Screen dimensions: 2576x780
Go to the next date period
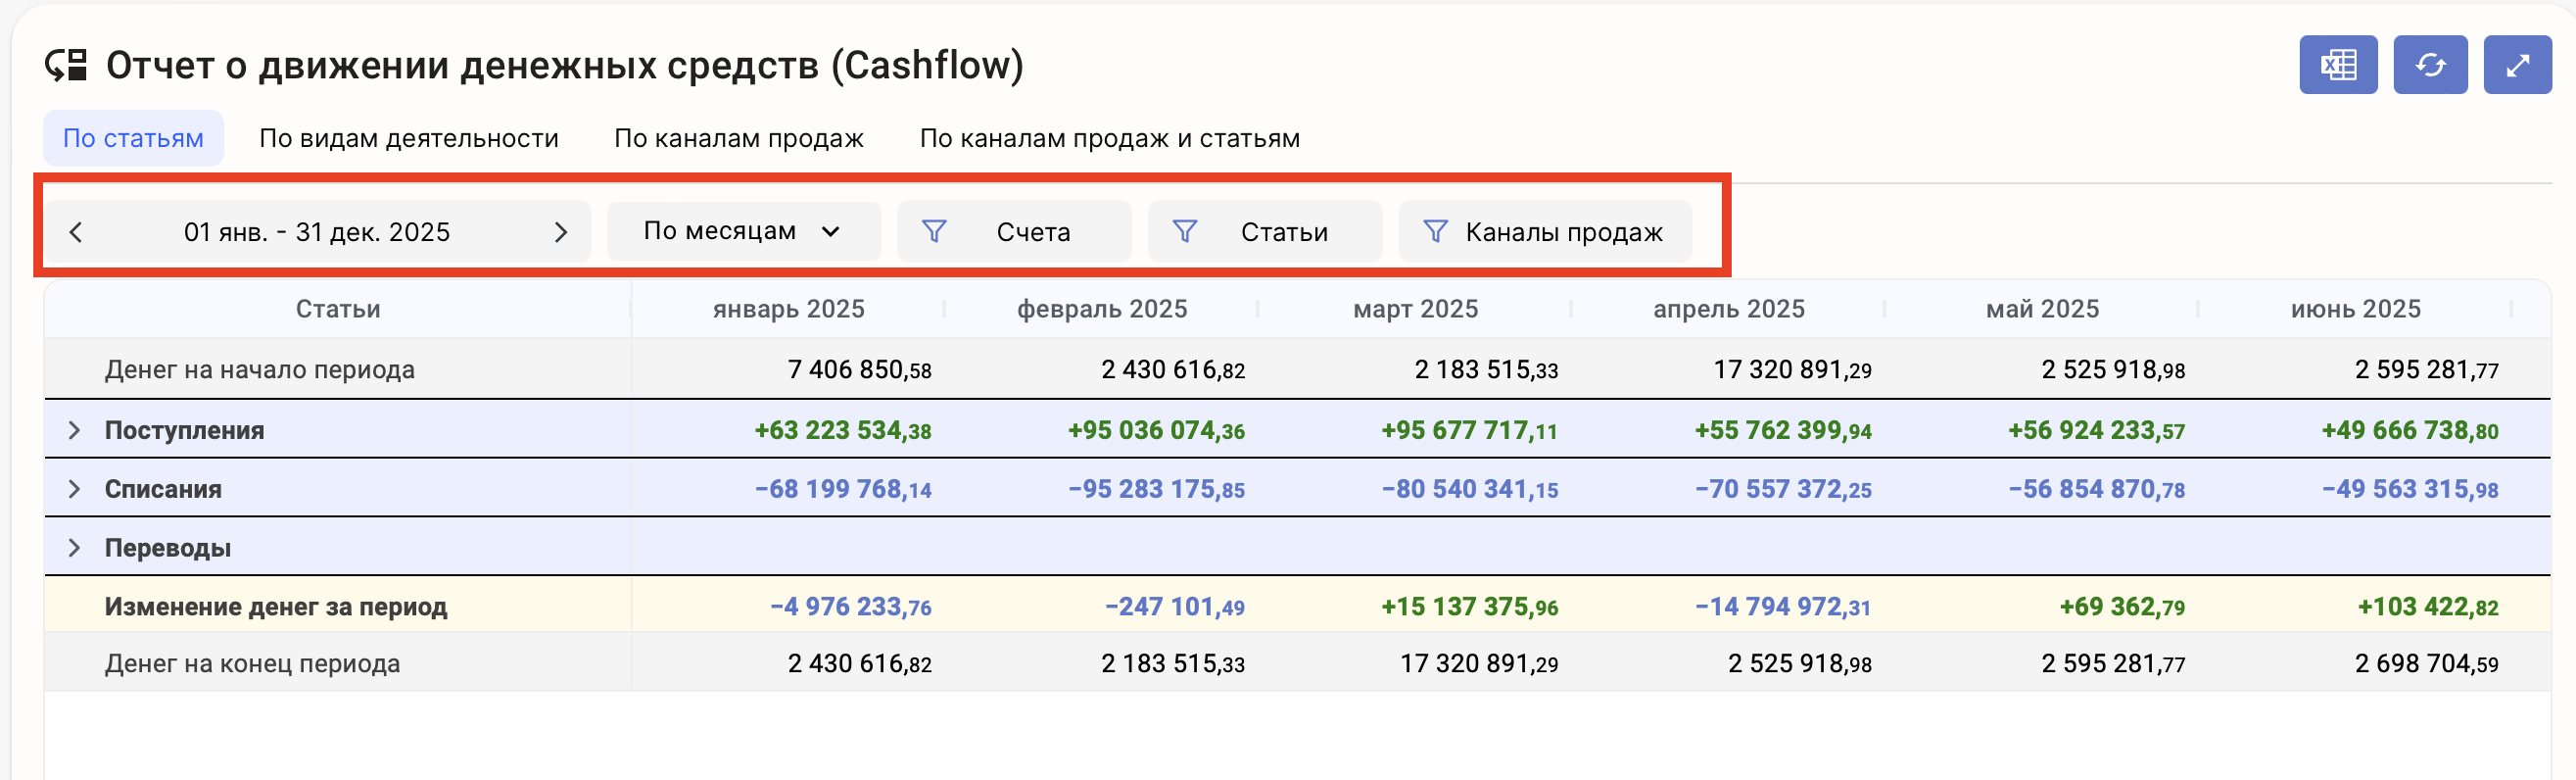(560, 233)
